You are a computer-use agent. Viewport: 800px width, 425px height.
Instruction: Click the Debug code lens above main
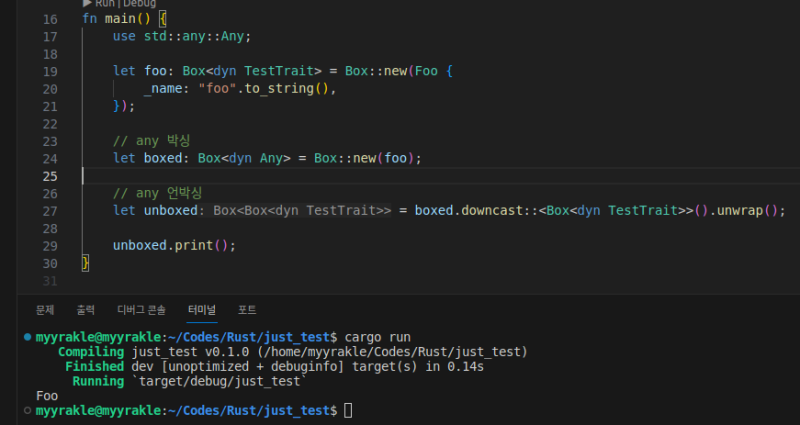click(x=138, y=4)
